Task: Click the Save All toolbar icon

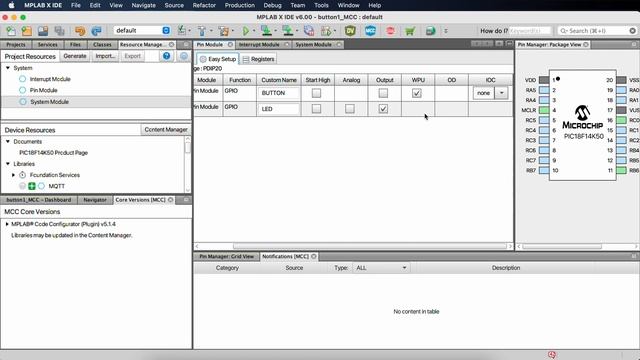Action: (x=60, y=31)
